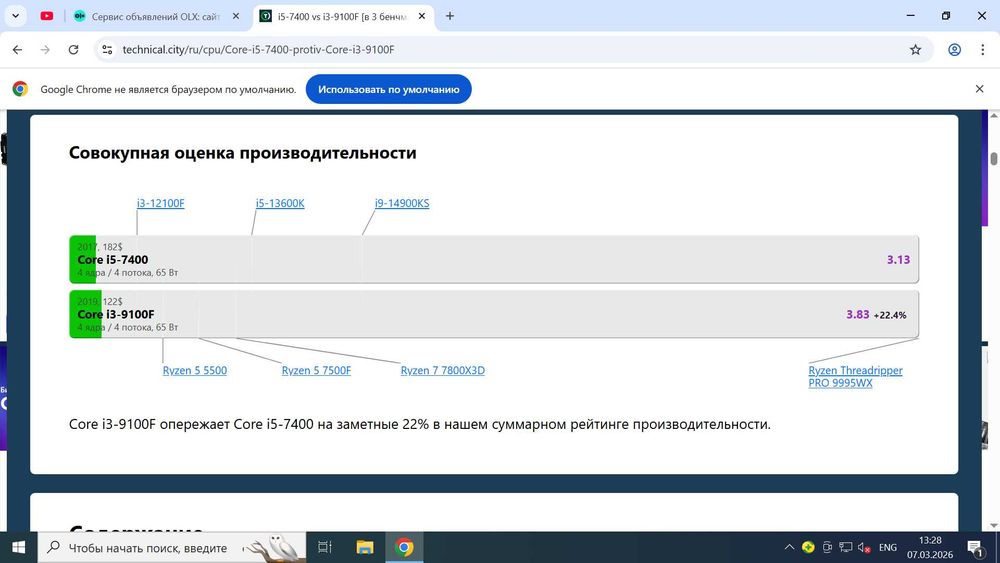Open the tab search dropdown arrow

(15, 16)
